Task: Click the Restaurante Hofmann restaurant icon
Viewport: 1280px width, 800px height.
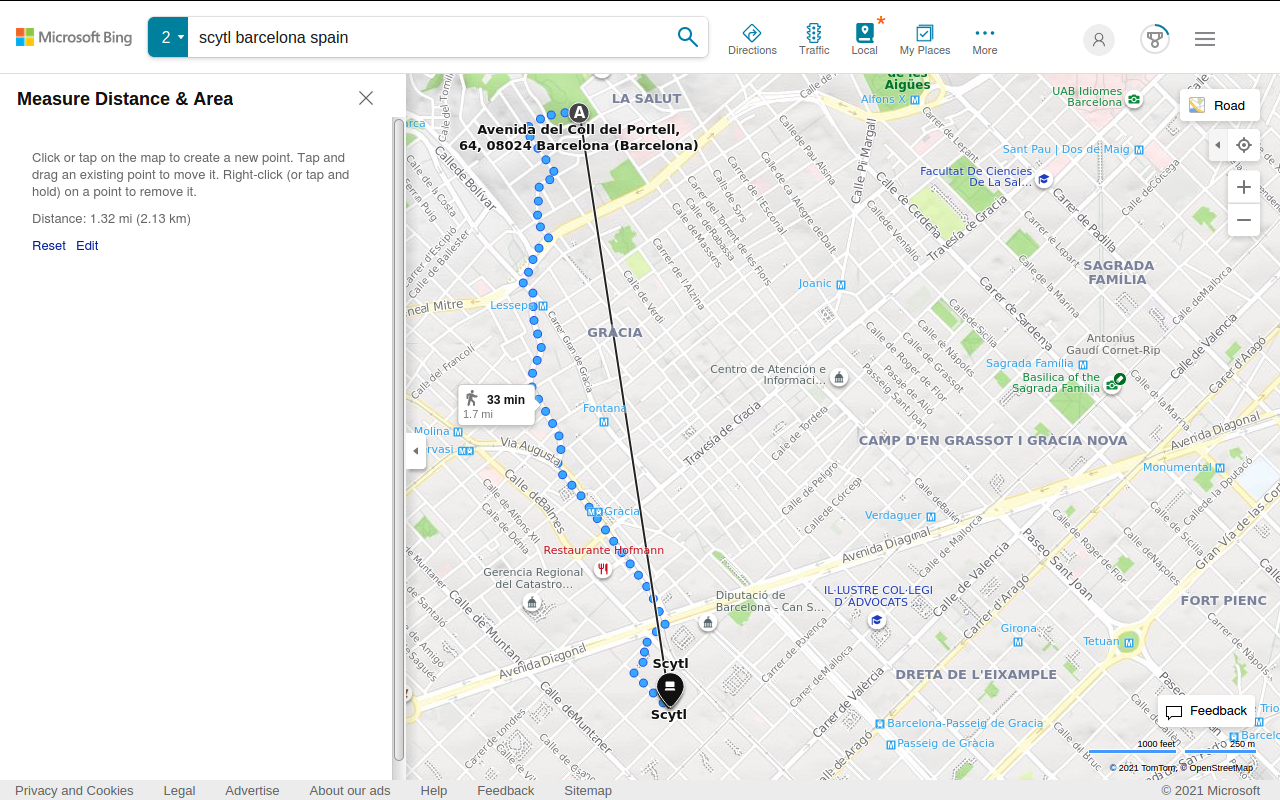Action: pyautogui.click(x=603, y=569)
